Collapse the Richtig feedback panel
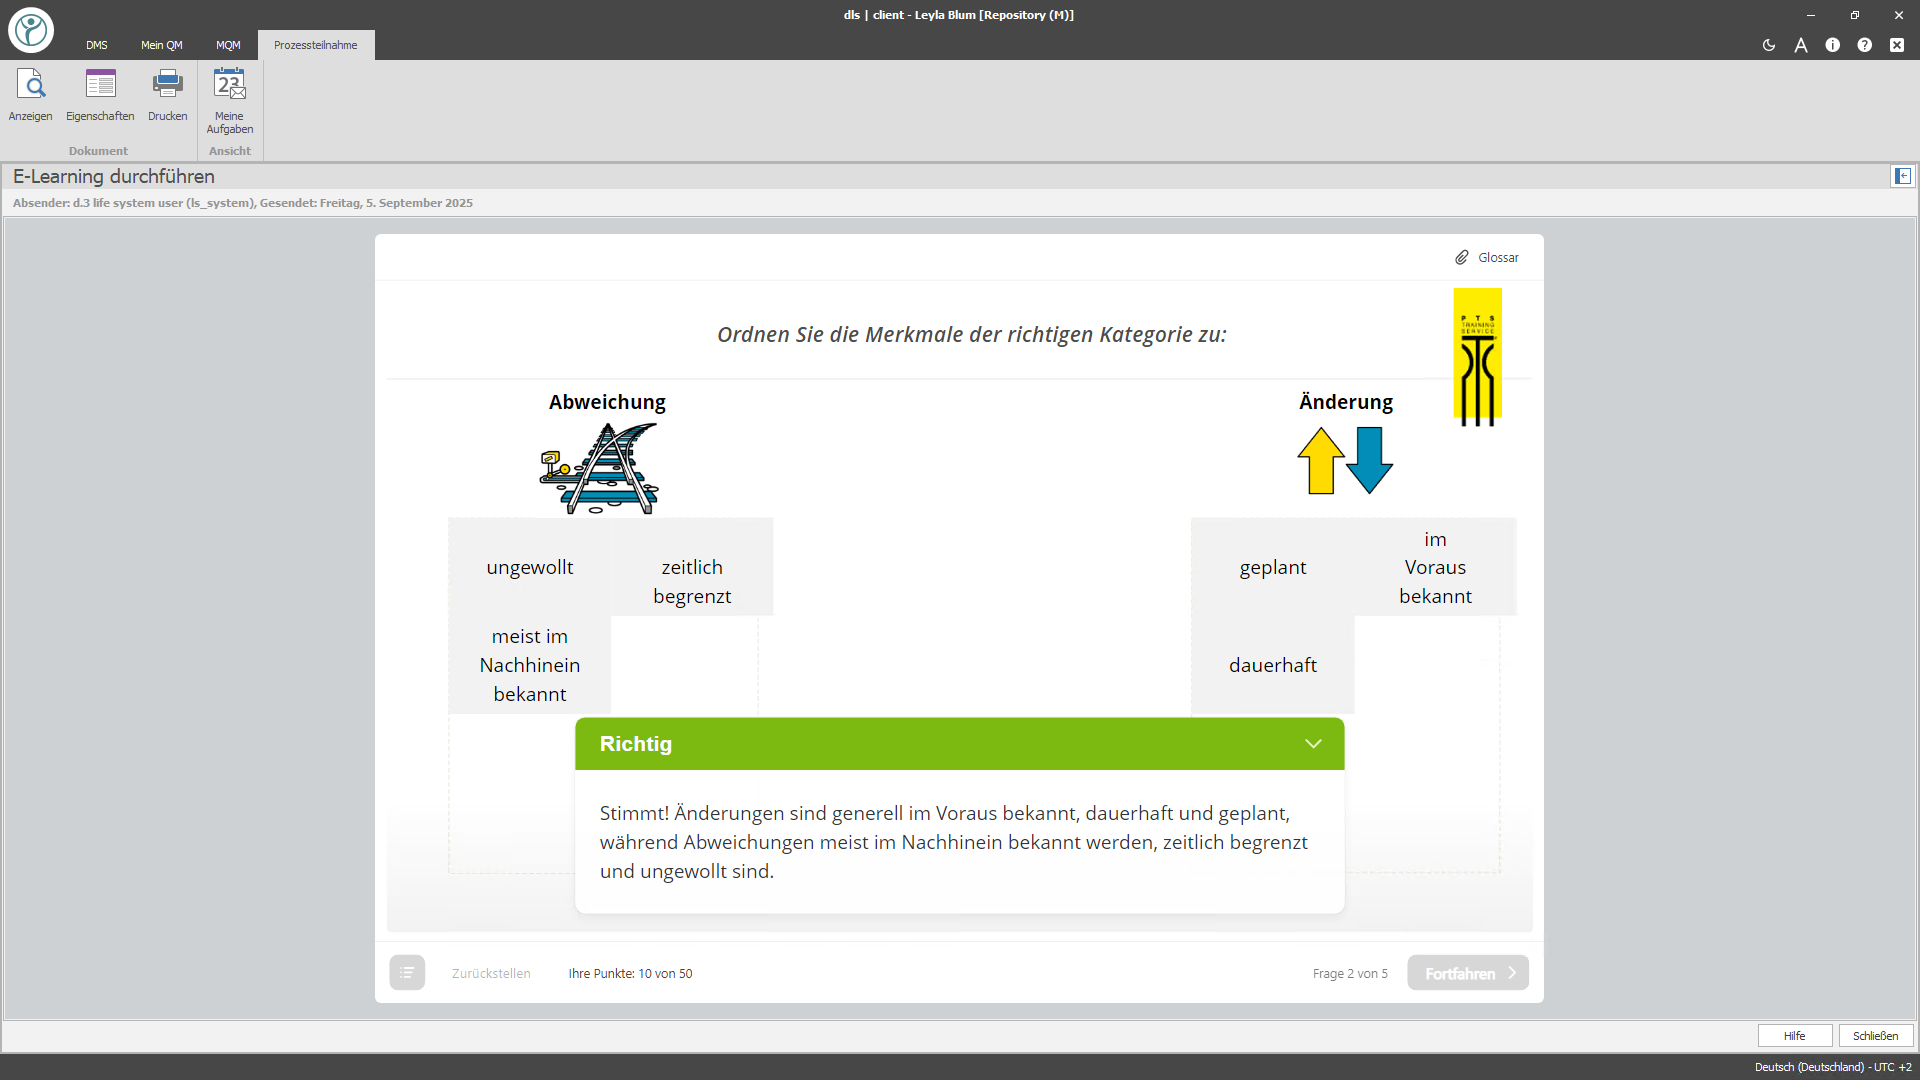 1313,744
